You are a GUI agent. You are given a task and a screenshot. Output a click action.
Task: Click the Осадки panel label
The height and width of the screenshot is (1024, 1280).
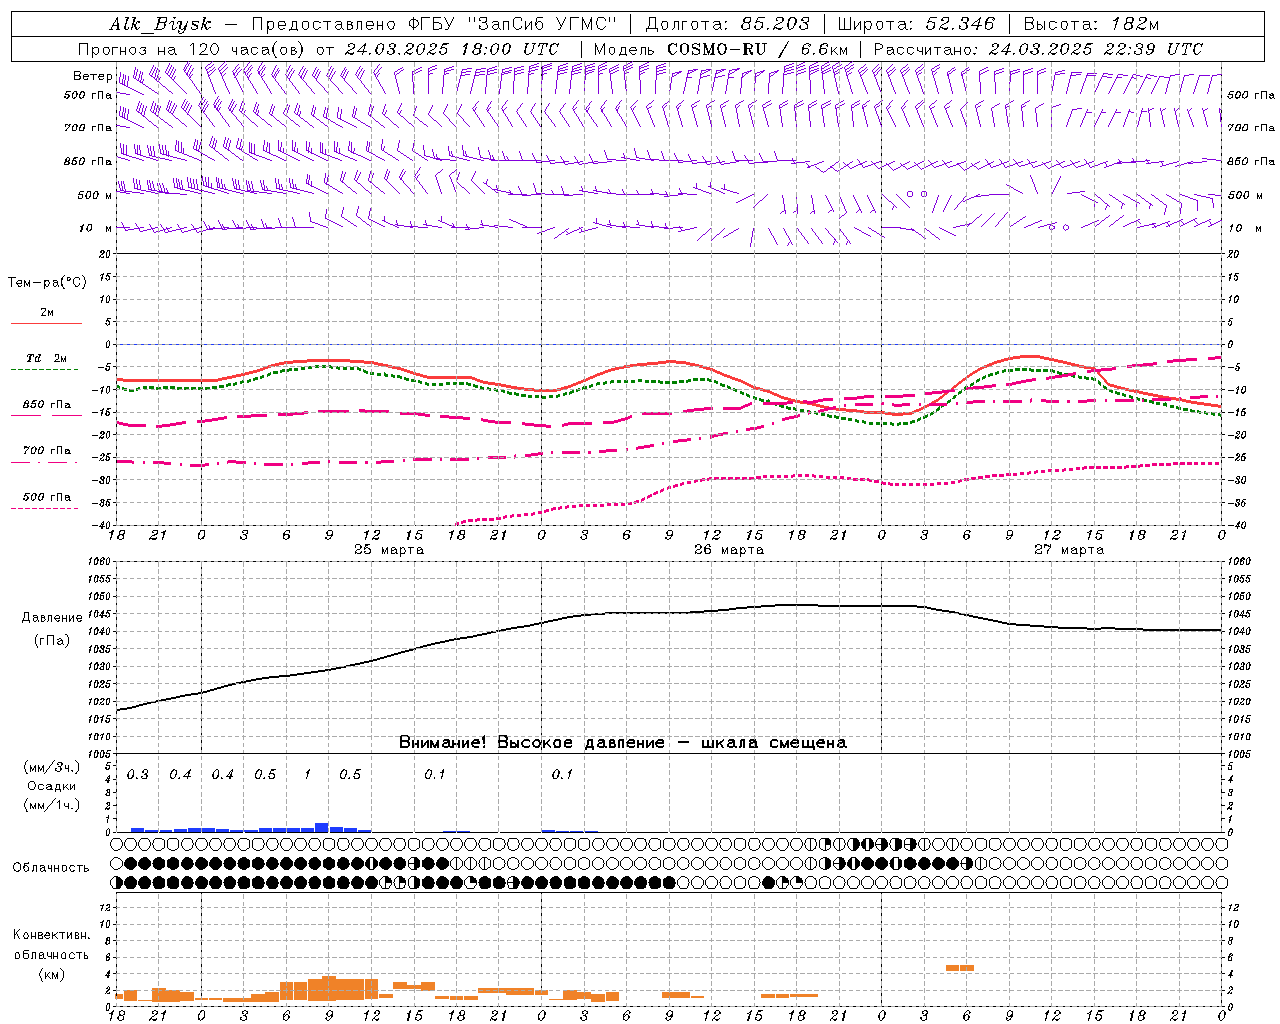pyautogui.click(x=51, y=786)
